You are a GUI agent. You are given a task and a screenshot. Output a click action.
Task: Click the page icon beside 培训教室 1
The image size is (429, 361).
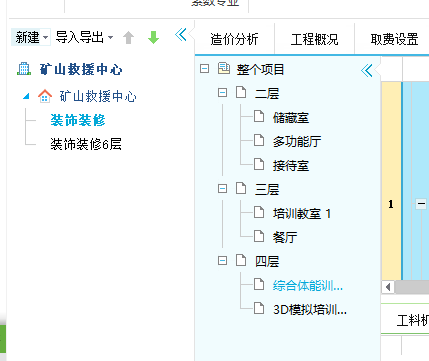pyautogui.click(x=259, y=212)
